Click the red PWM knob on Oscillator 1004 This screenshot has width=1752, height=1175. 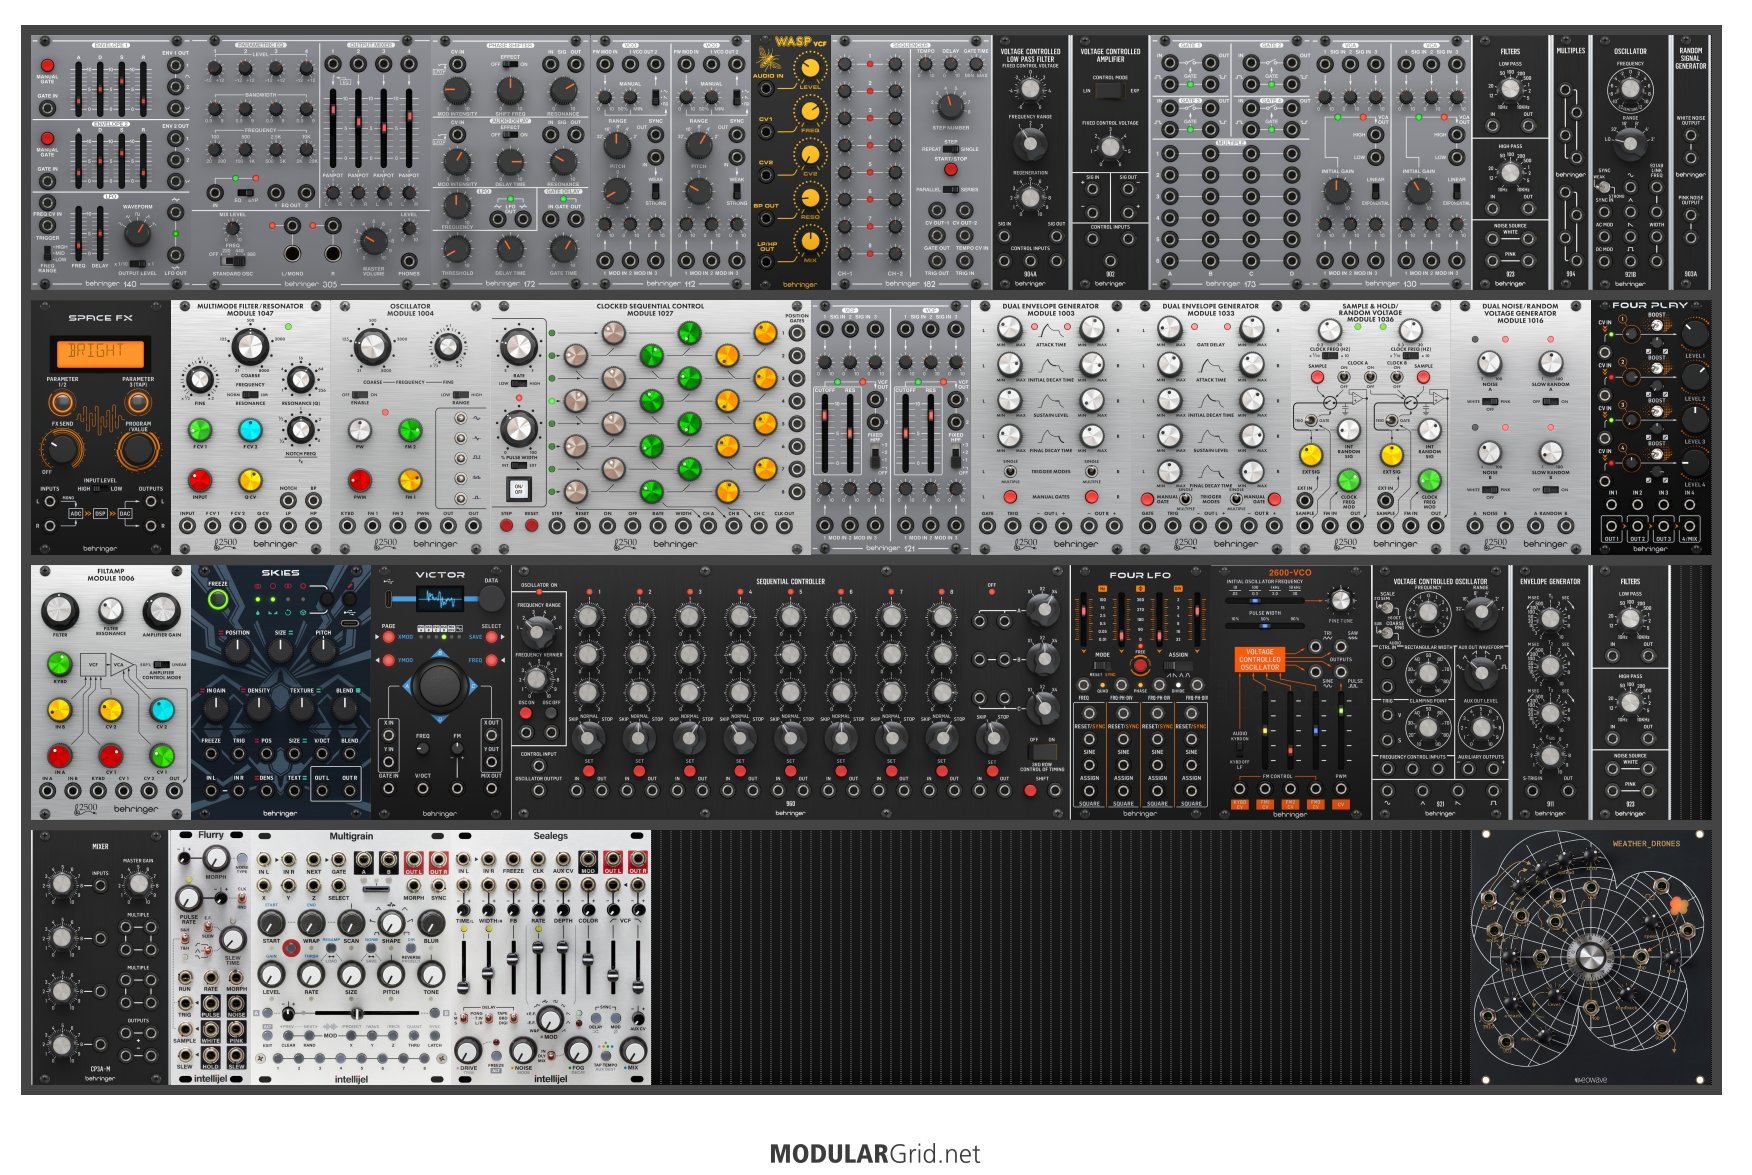coord(360,481)
